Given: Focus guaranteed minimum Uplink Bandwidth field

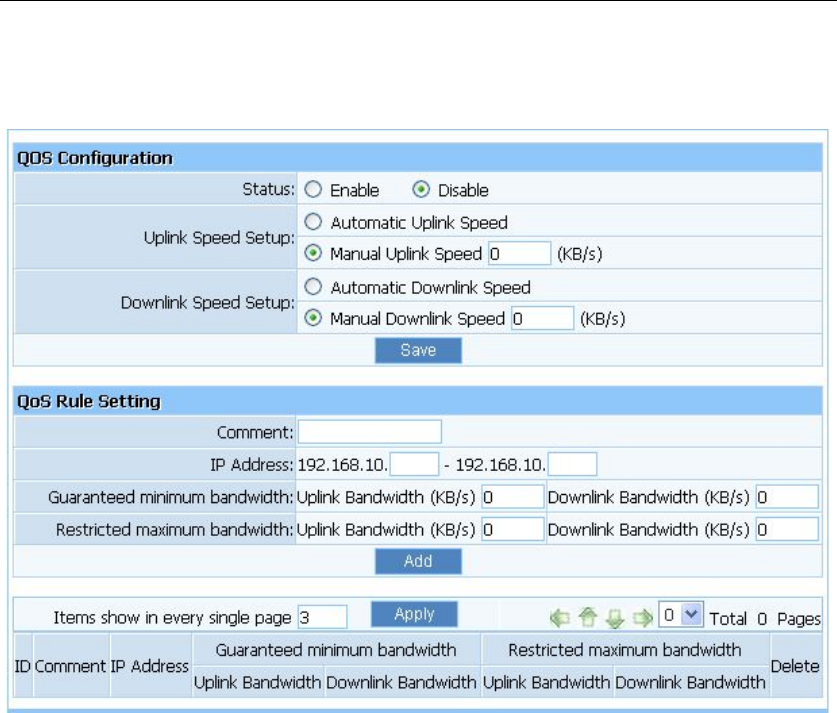Looking at the screenshot, I should [x=513, y=497].
